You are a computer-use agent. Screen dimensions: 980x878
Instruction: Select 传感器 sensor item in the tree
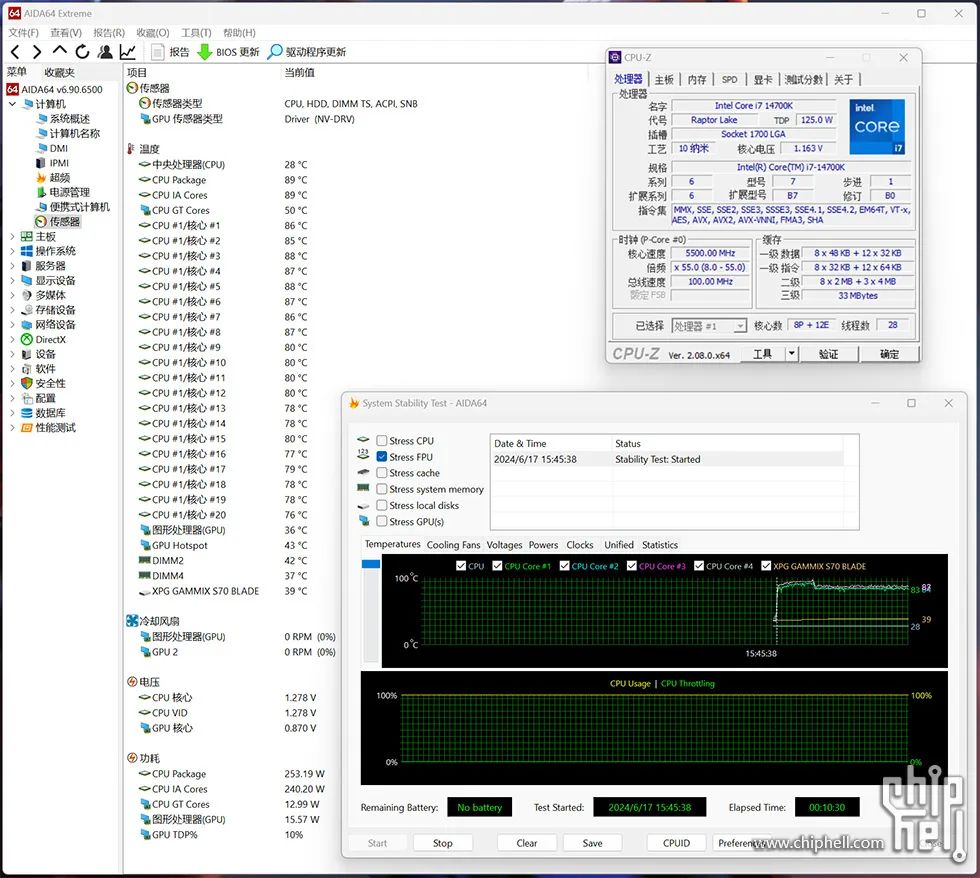tap(58, 222)
